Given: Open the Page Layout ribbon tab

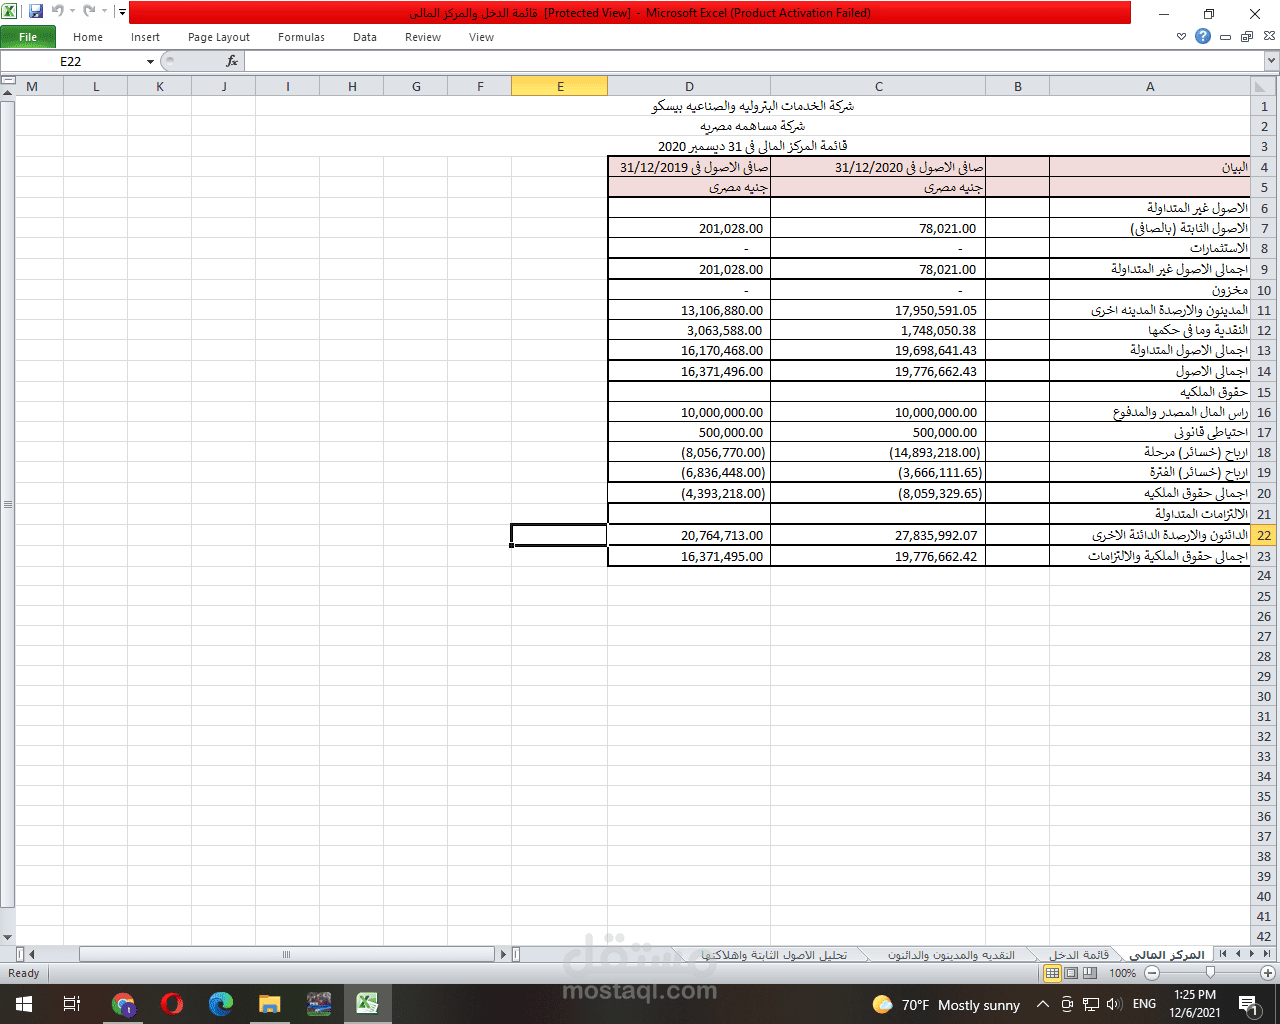Looking at the screenshot, I should (x=219, y=37).
